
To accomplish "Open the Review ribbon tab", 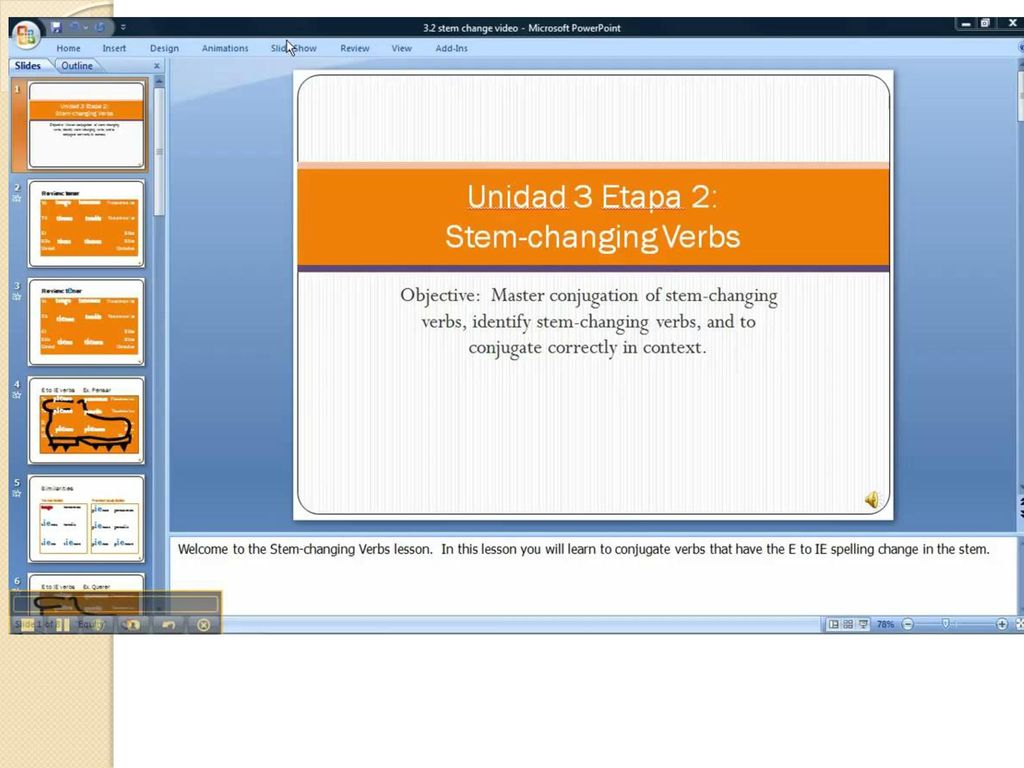I will click(355, 48).
